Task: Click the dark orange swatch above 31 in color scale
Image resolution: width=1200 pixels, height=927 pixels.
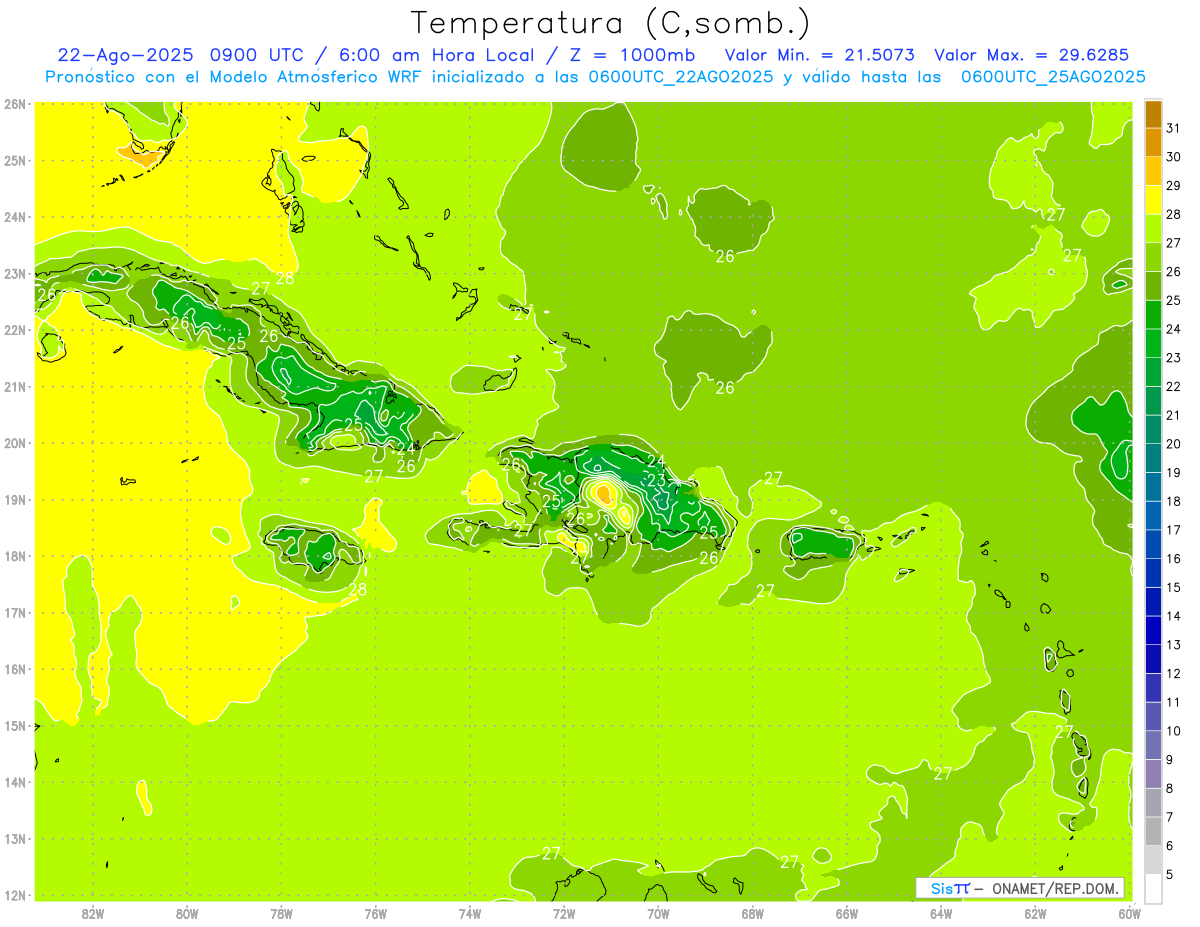Action: (1153, 114)
